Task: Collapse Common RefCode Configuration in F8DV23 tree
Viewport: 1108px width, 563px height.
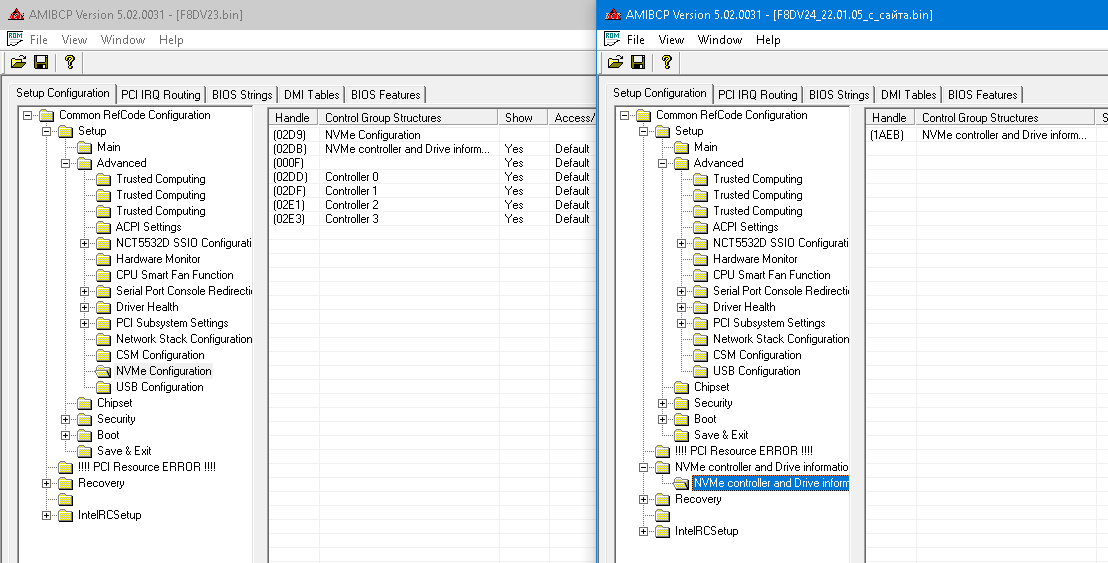Action: pos(27,115)
